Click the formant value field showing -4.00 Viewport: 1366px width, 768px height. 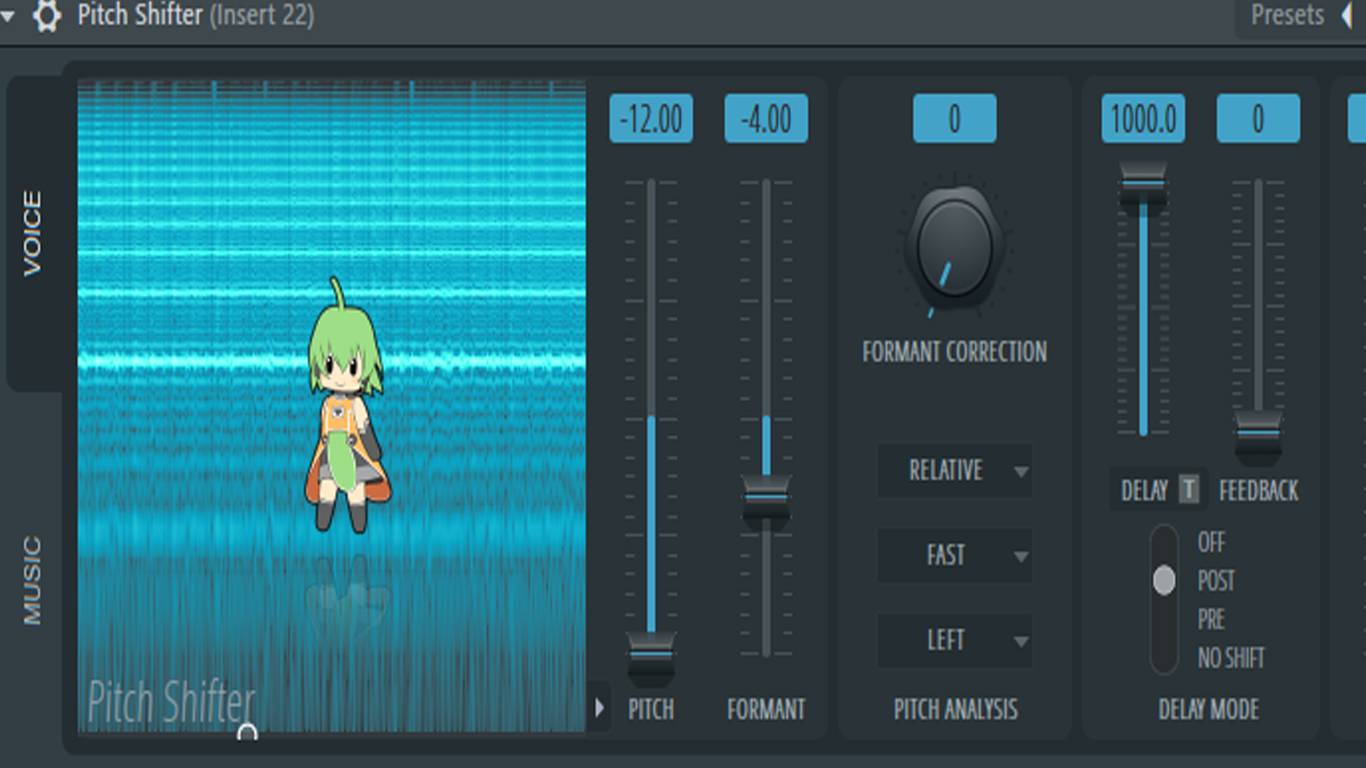point(766,119)
